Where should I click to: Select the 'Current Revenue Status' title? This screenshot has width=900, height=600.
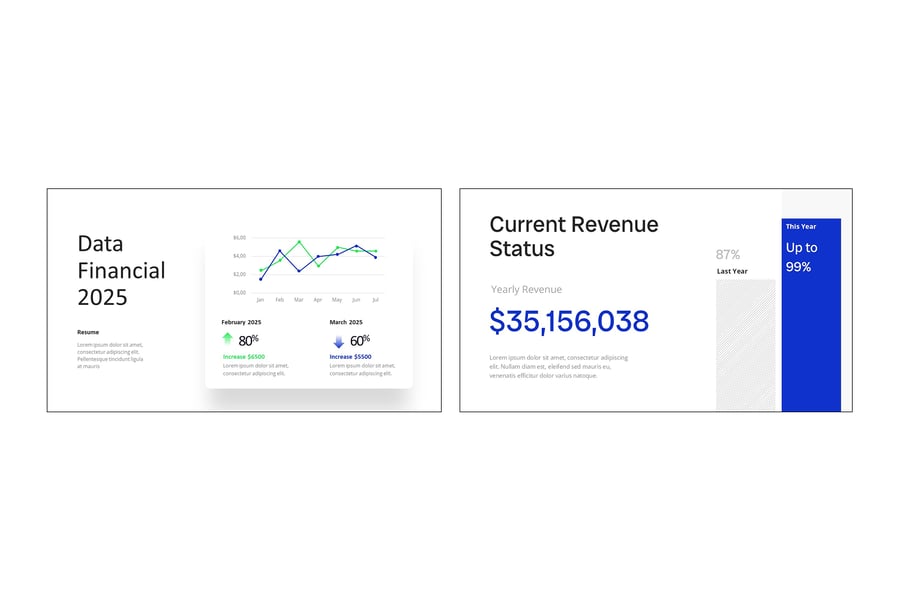coord(573,236)
